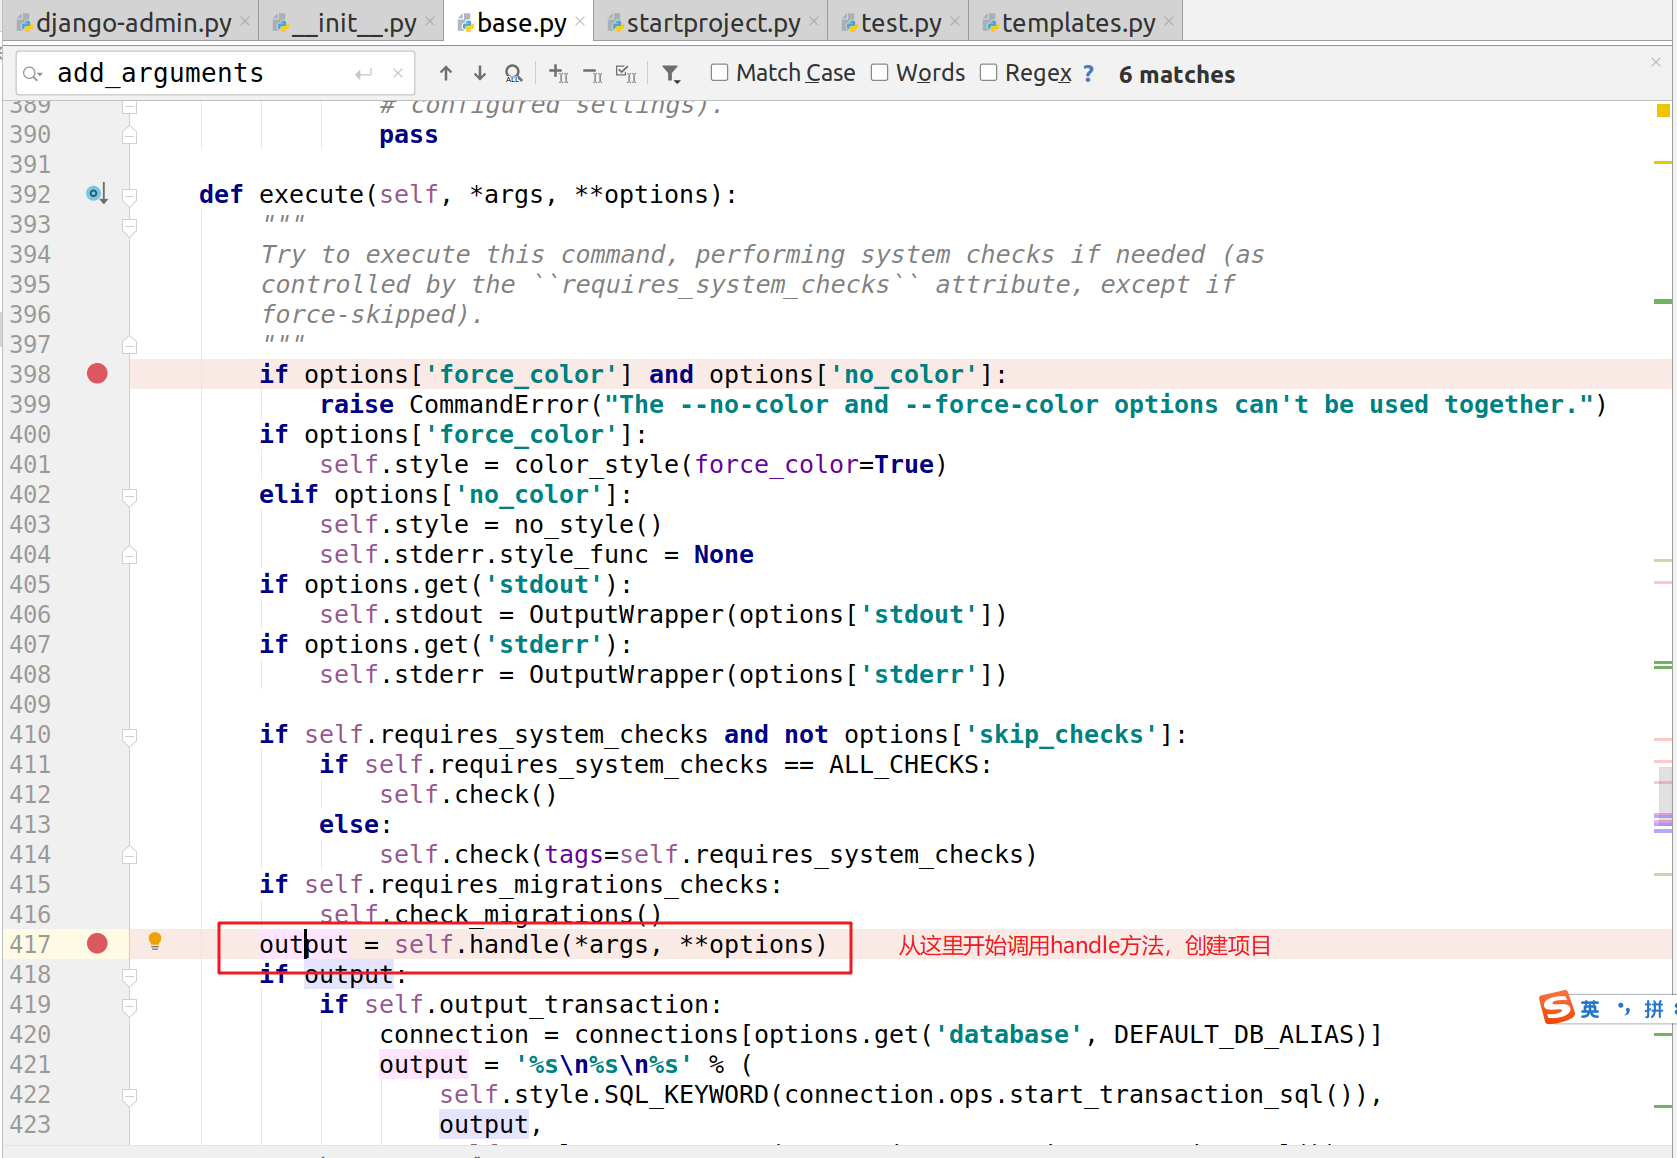Click the fold end marker at line 390
The height and width of the screenshot is (1158, 1677).
tap(129, 135)
